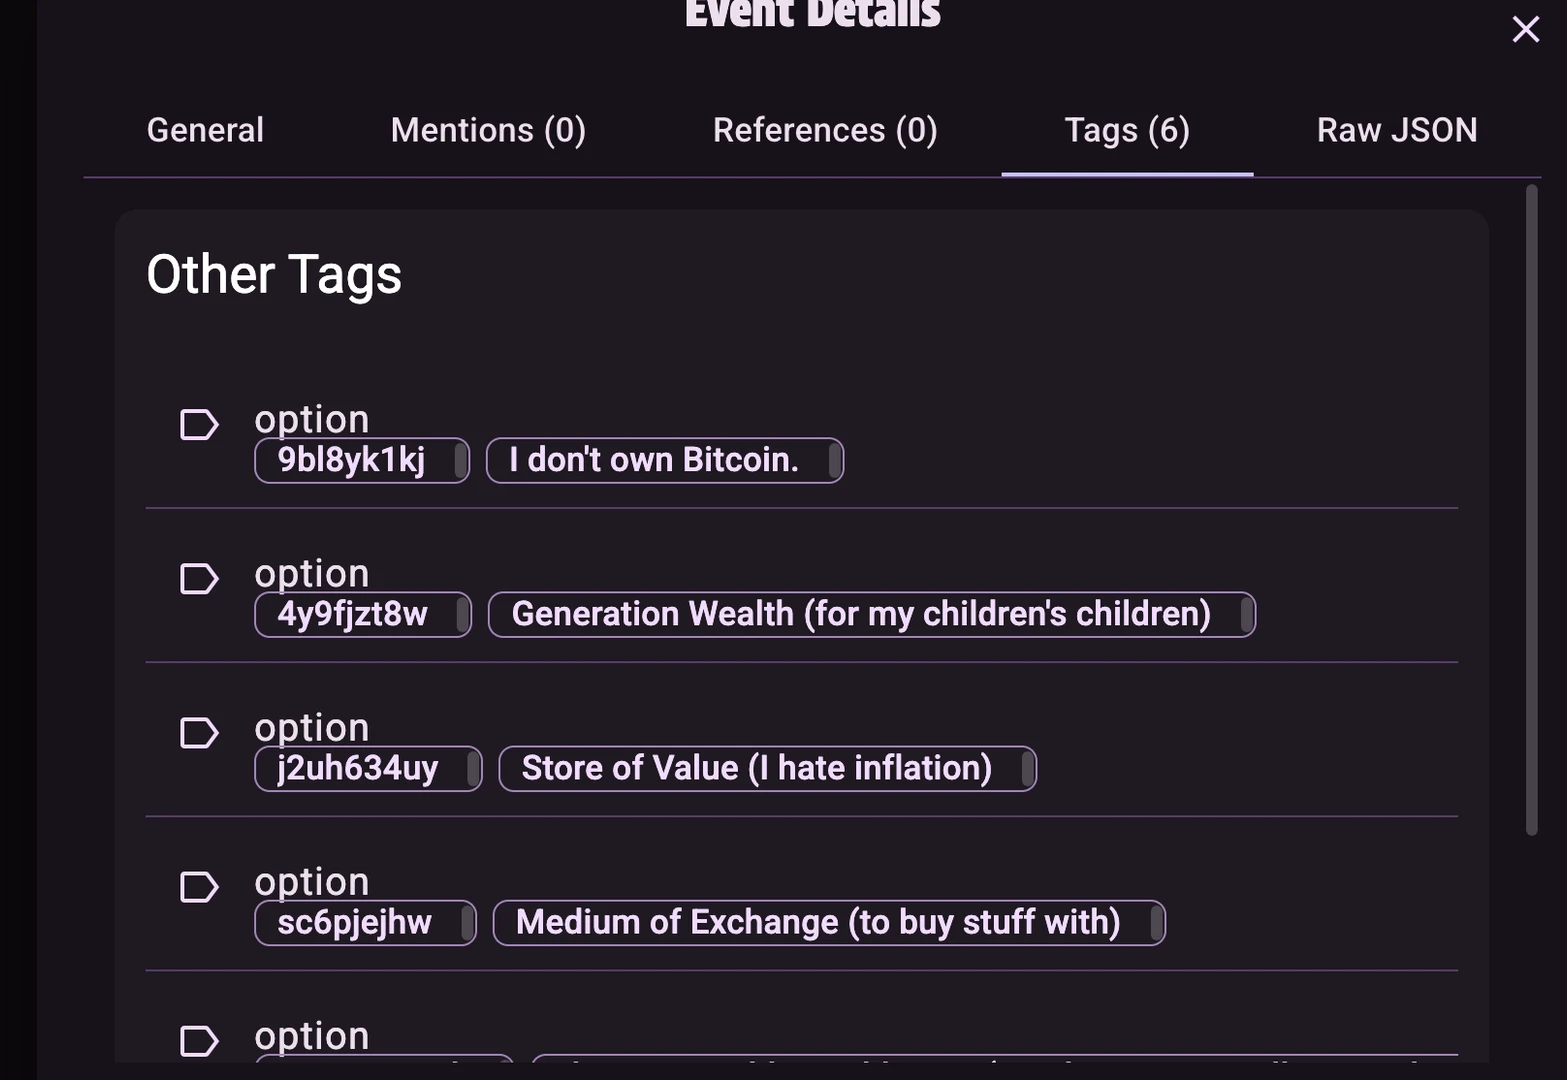Click the tag icon beside sc6pjejhw option
This screenshot has width=1567, height=1080.
coord(198,887)
